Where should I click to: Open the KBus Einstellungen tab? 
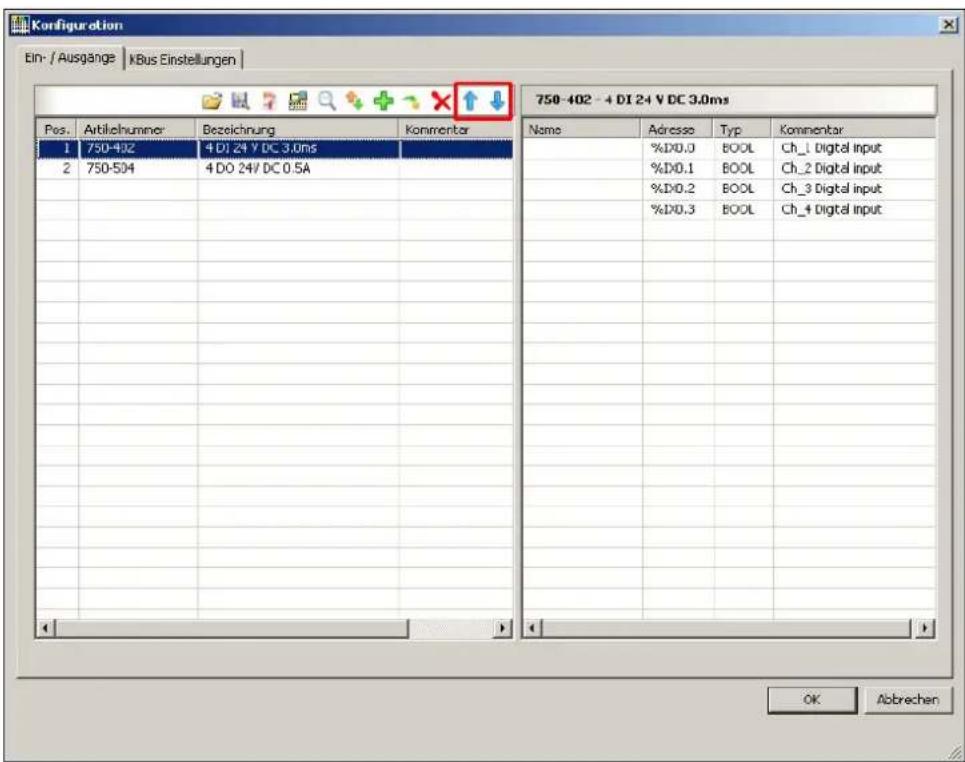[183, 60]
